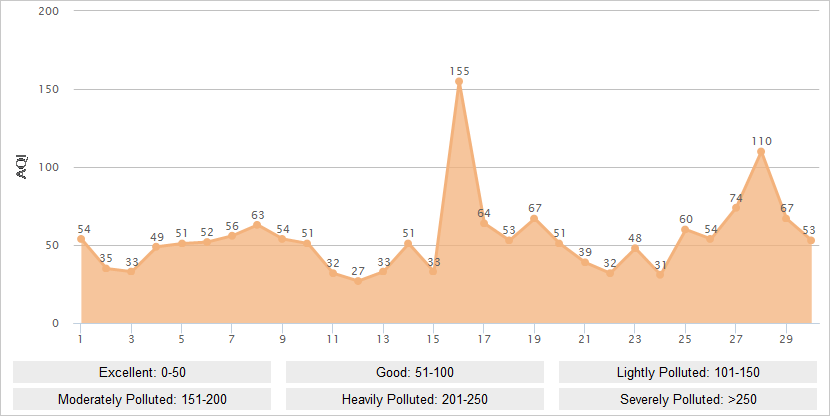Choose the Lightly Polluted: 101-150 legend box
This screenshot has height=416, width=830.
688,372
